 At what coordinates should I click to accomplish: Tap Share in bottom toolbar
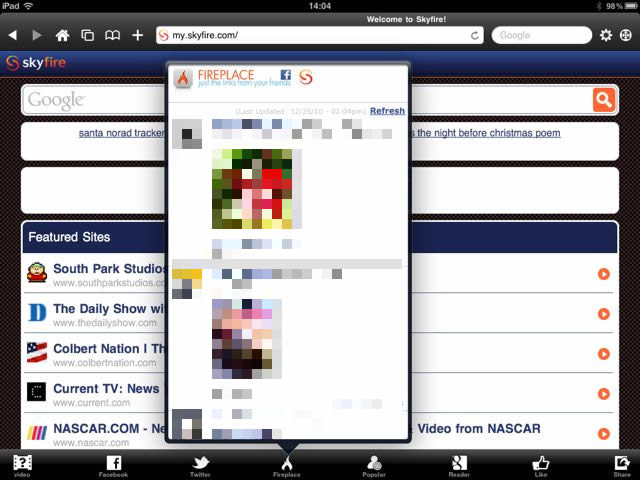(x=622, y=466)
